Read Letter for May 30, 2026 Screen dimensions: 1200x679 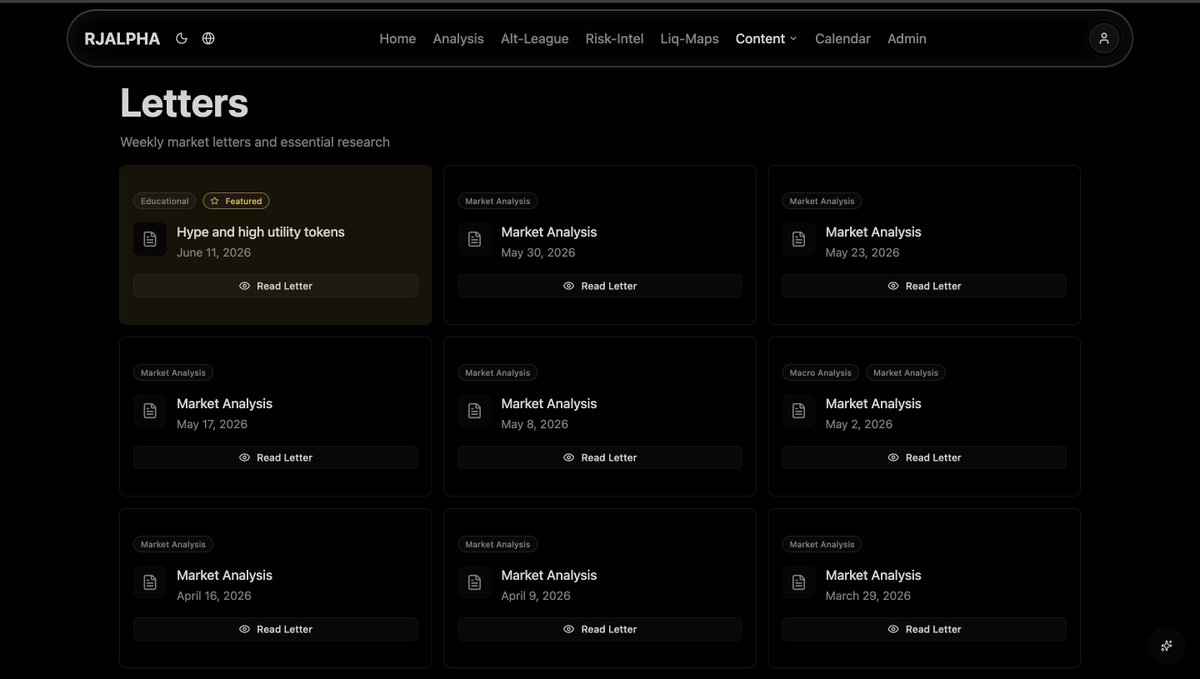(600, 286)
